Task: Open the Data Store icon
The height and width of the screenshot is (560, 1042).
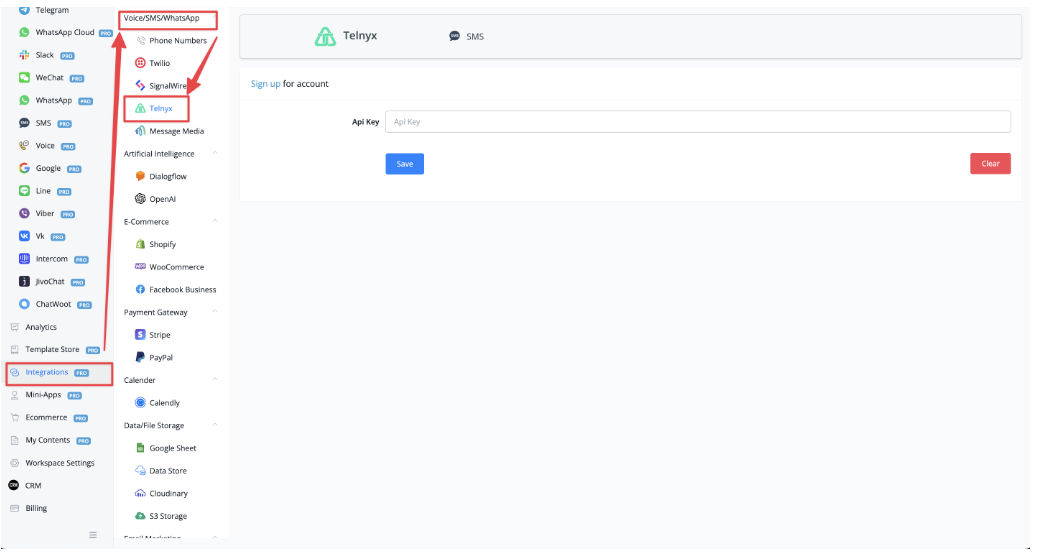Action: tap(140, 470)
